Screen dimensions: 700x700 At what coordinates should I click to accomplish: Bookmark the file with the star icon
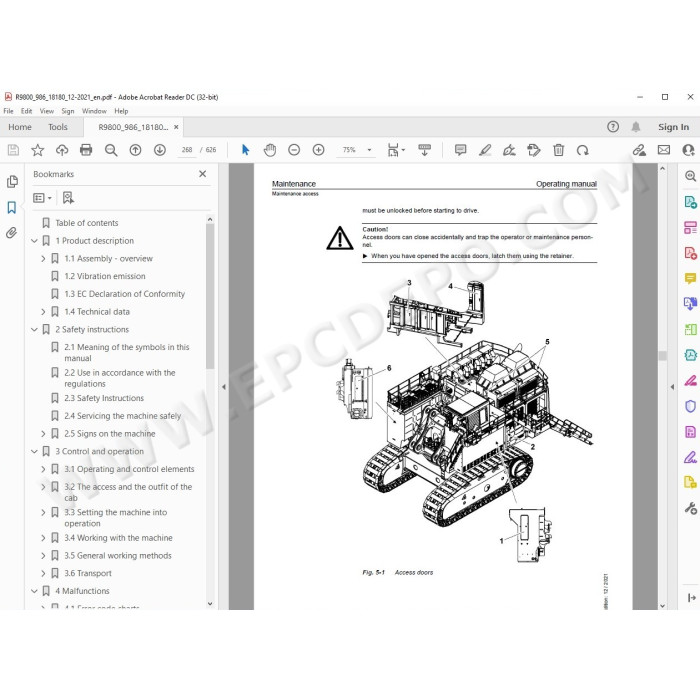point(38,150)
